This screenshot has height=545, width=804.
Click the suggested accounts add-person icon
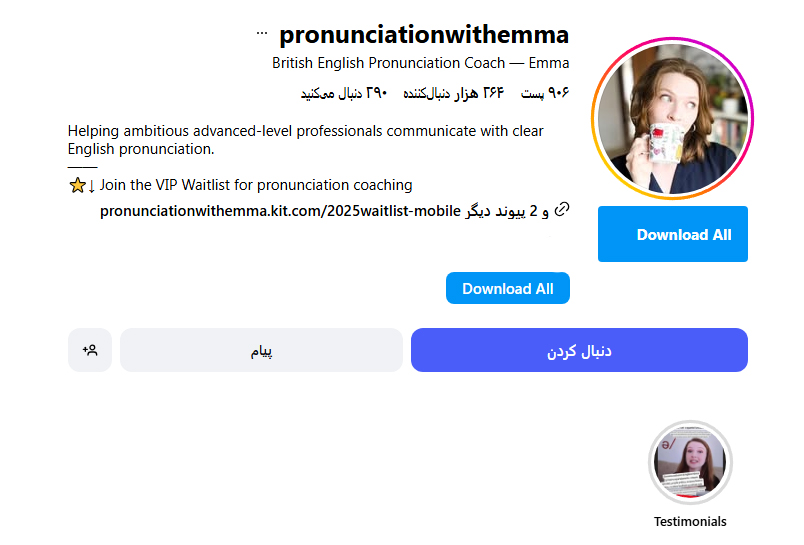(x=90, y=350)
